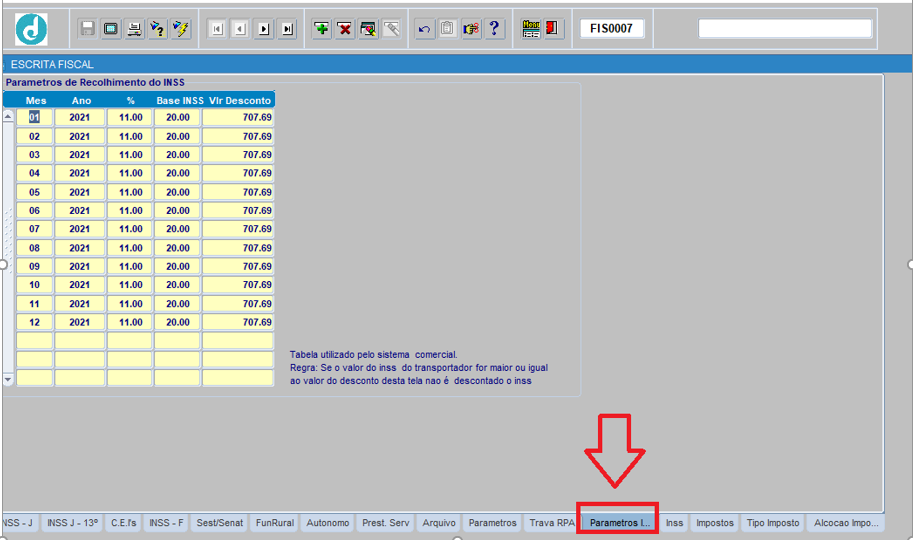The image size is (913, 540).
Task: Click the Menu icon in toolbar
Action: pyautogui.click(x=531, y=29)
